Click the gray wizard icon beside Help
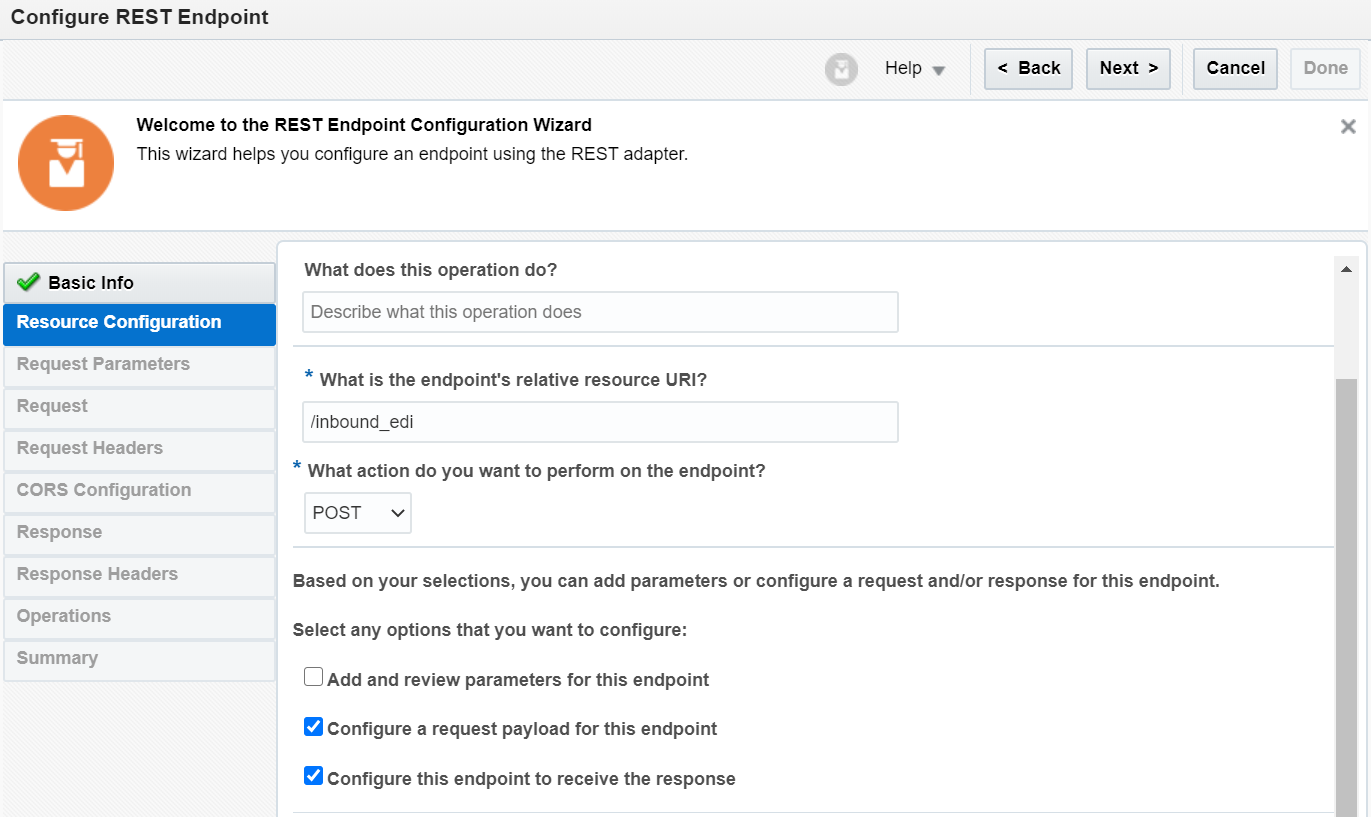Image resolution: width=1371 pixels, height=817 pixels. 841,69
